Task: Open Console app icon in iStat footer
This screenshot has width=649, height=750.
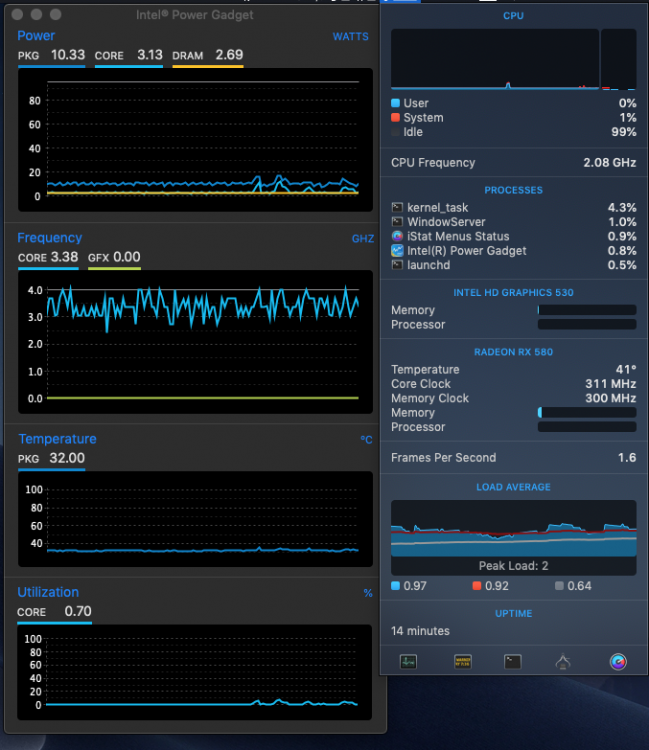Action: tap(462, 662)
